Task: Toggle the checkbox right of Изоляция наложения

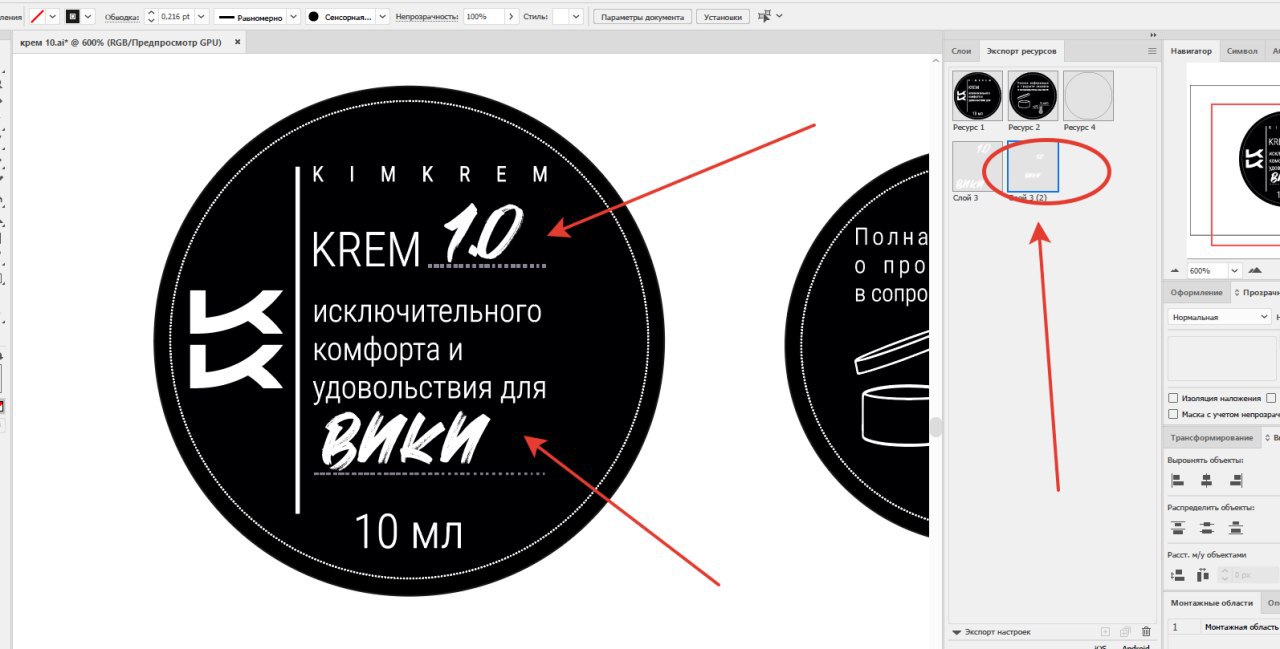Action: 1272,398
